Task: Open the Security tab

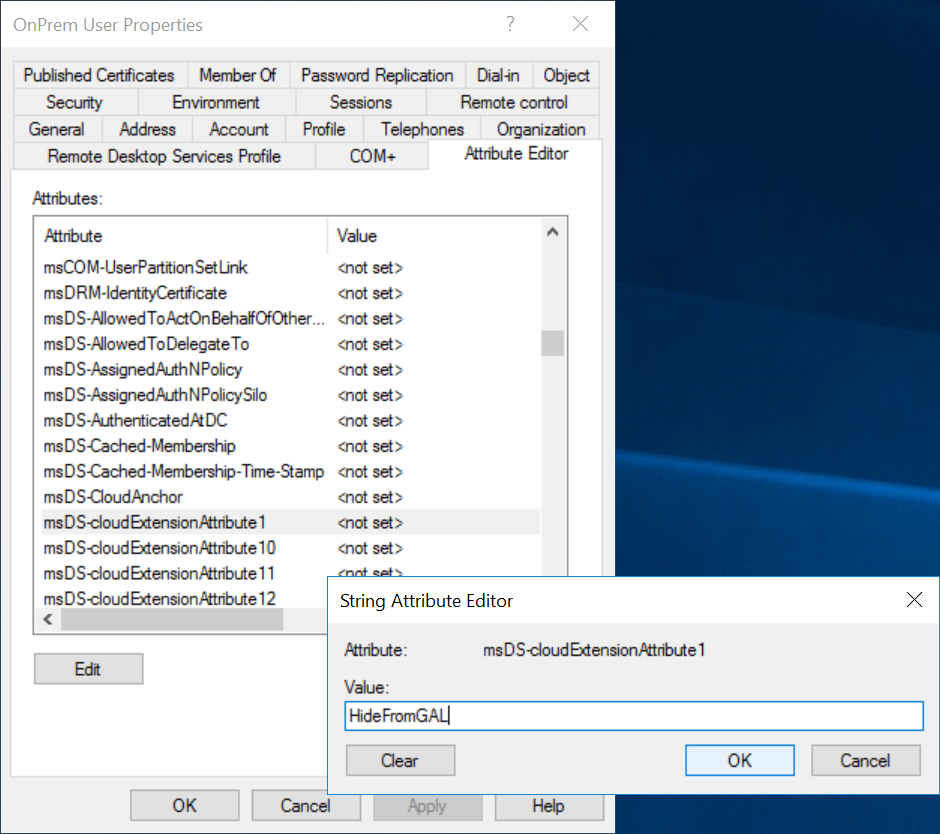Action: [74, 102]
